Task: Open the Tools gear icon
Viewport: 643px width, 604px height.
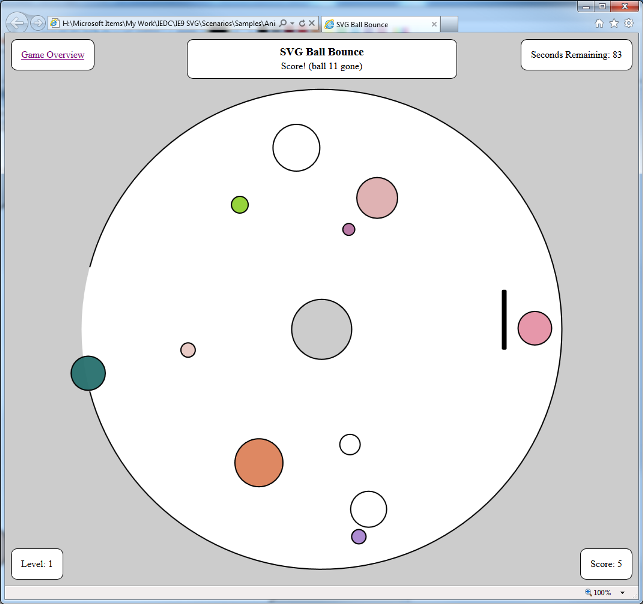Action: click(628, 23)
